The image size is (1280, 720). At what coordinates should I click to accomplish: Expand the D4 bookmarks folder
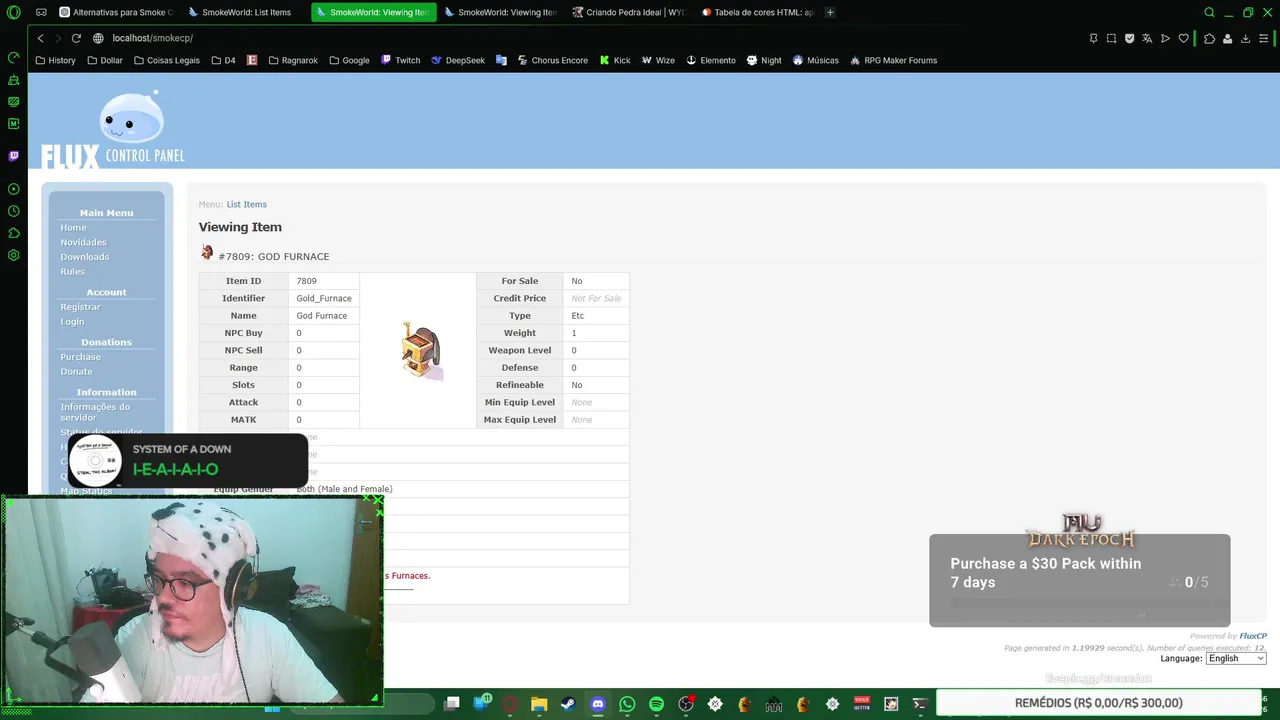click(223, 60)
